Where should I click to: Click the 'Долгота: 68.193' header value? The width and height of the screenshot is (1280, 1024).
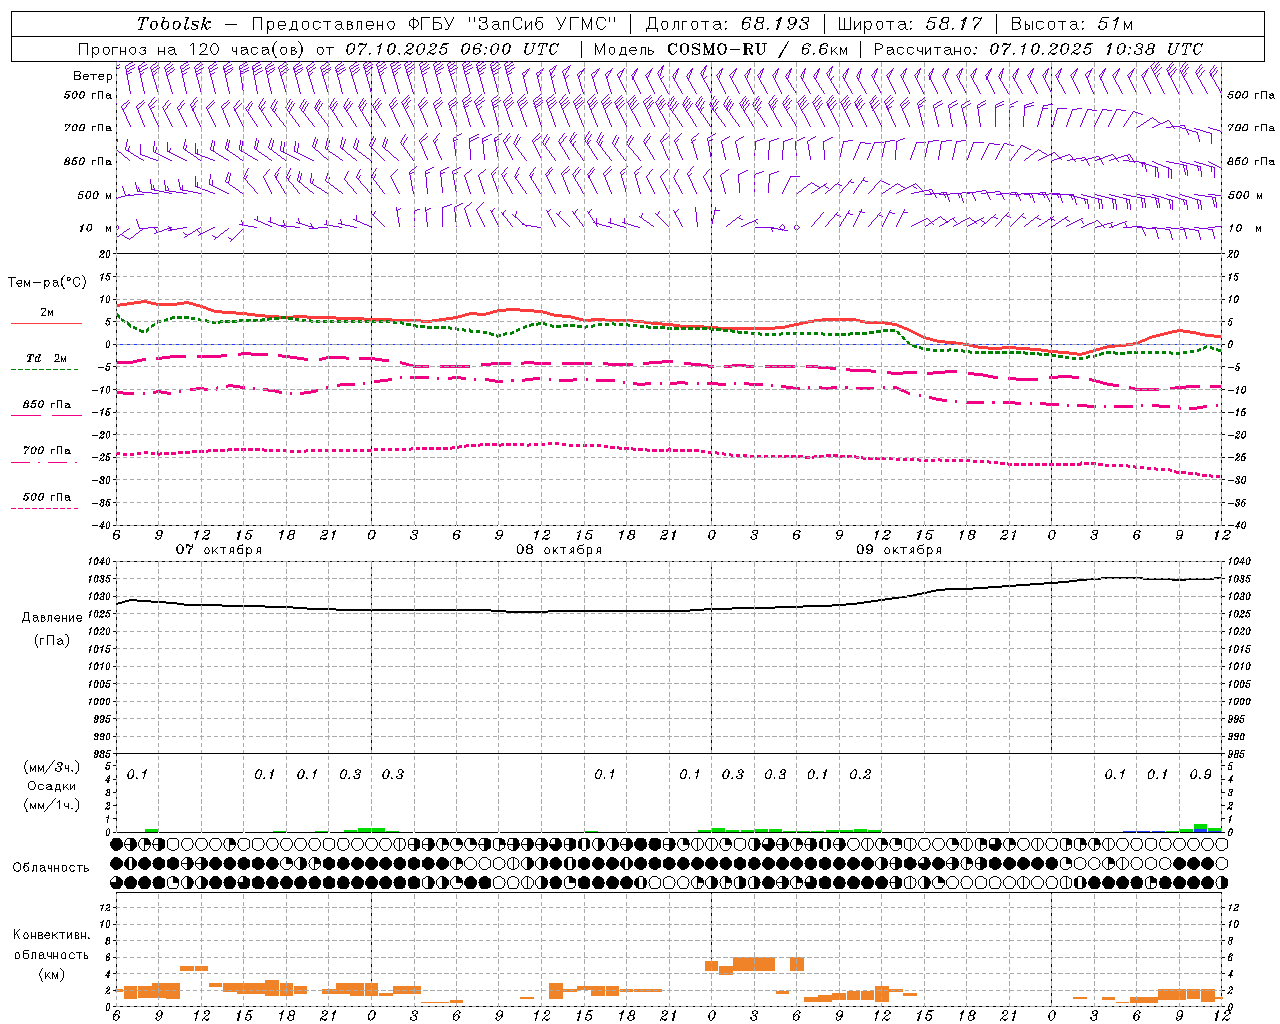pyautogui.click(x=727, y=24)
